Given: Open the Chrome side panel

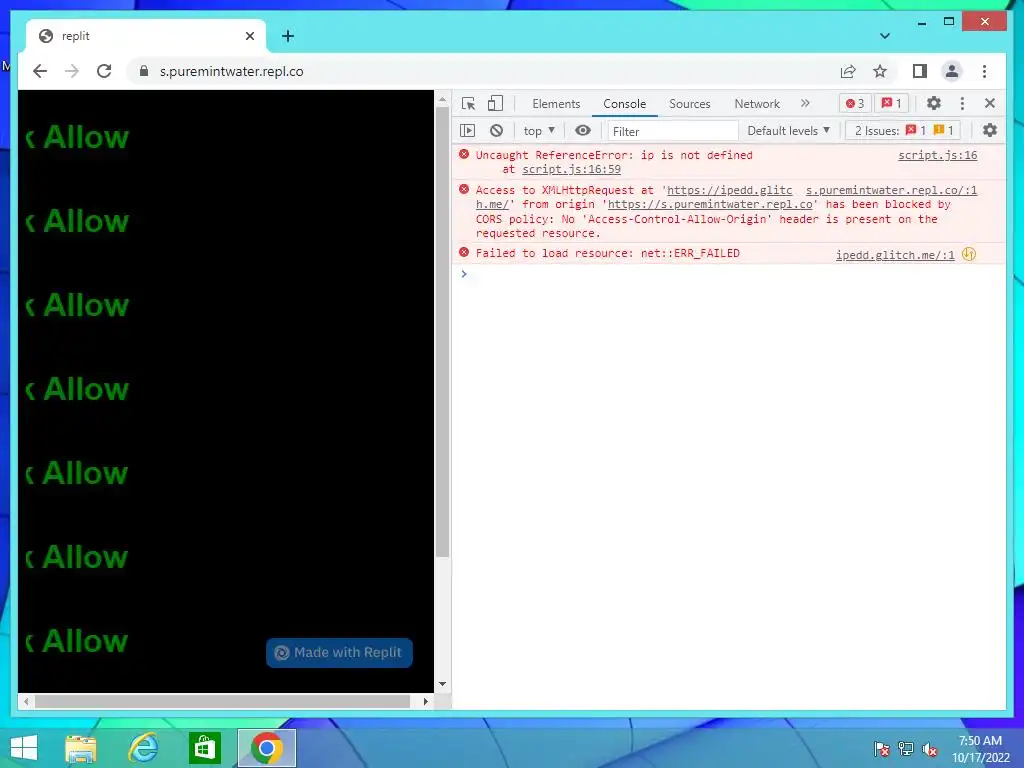Looking at the screenshot, I should click(x=920, y=71).
